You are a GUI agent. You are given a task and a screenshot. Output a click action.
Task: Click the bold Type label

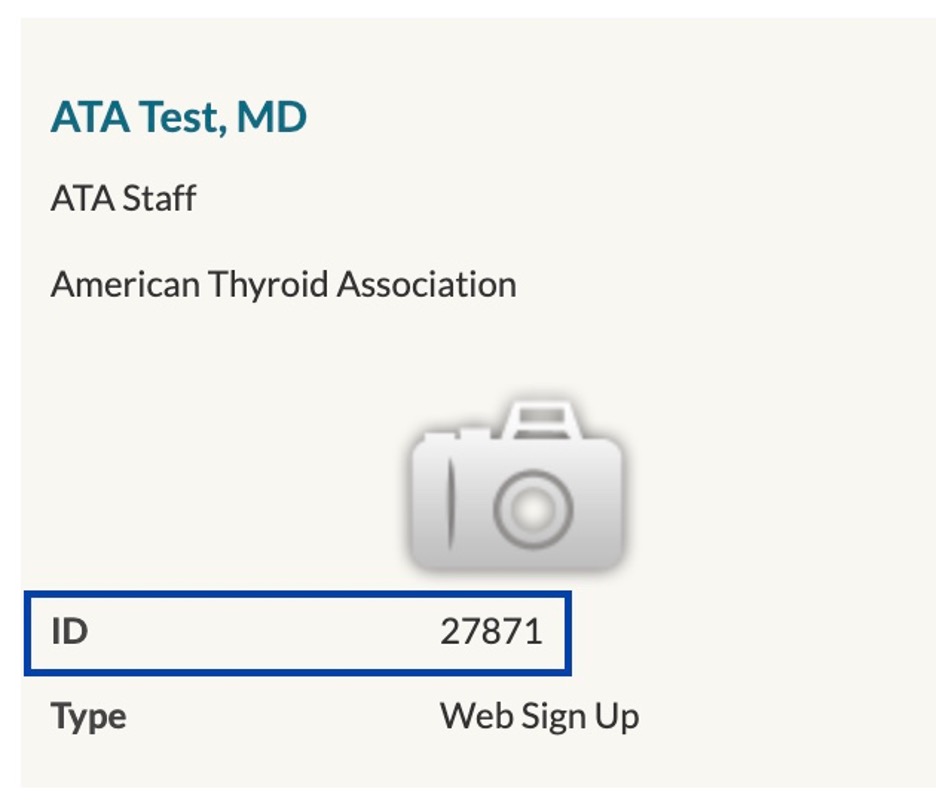pos(88,716)
